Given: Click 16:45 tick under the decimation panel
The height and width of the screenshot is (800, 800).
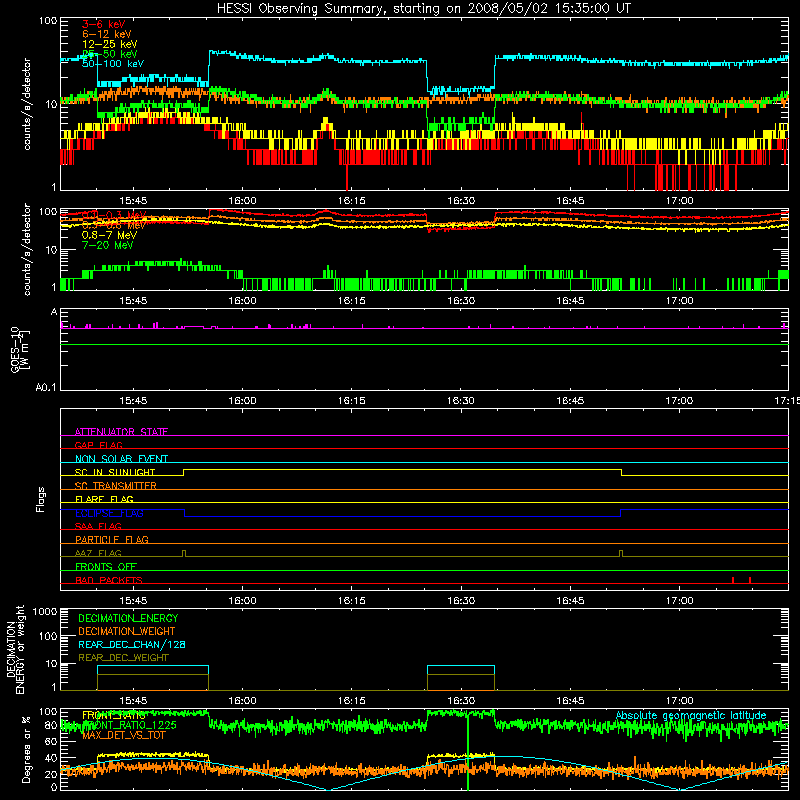Looking at the screenshot, I should point(570,701).
